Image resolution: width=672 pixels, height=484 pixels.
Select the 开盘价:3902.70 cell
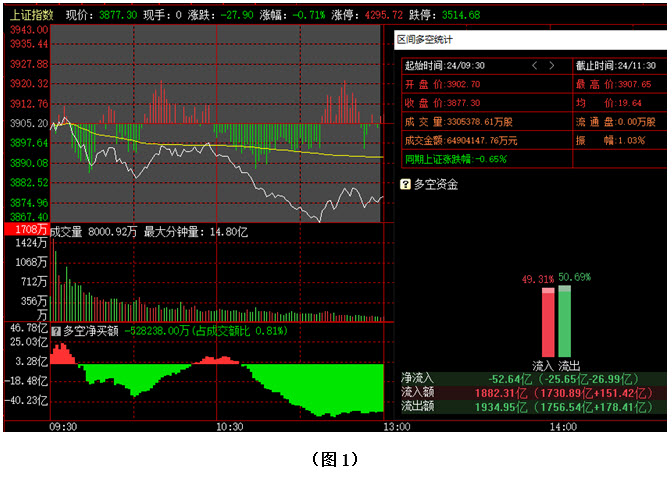click(487, 84)
